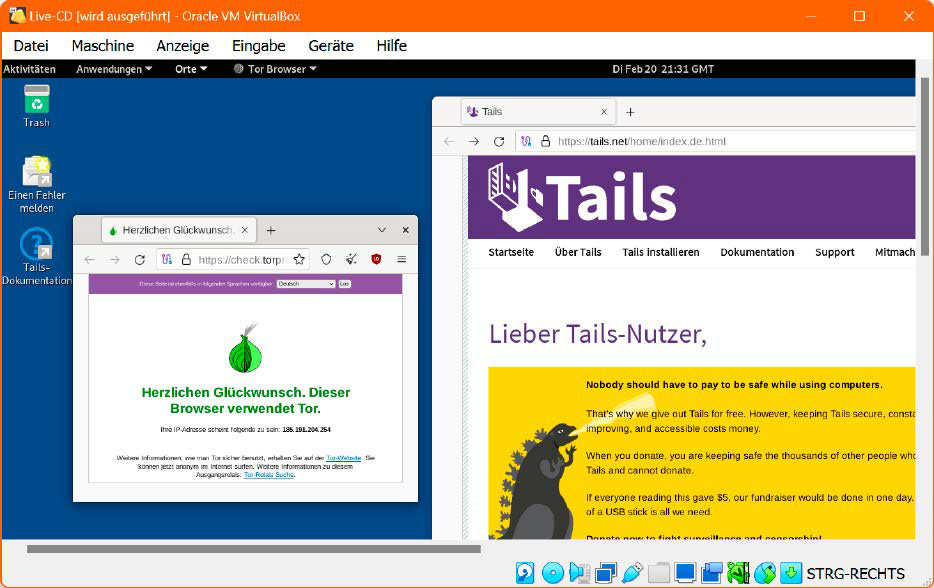Click the Tor circuit icon in check.torproject address bar

[x=167, y=260]
